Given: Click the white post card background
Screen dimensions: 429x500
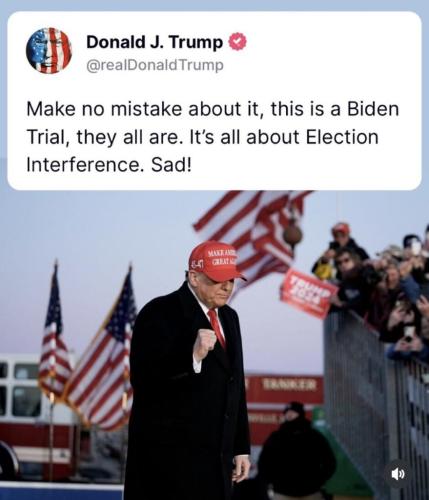Looking at the screenshot, I should [x=214, y=101].
